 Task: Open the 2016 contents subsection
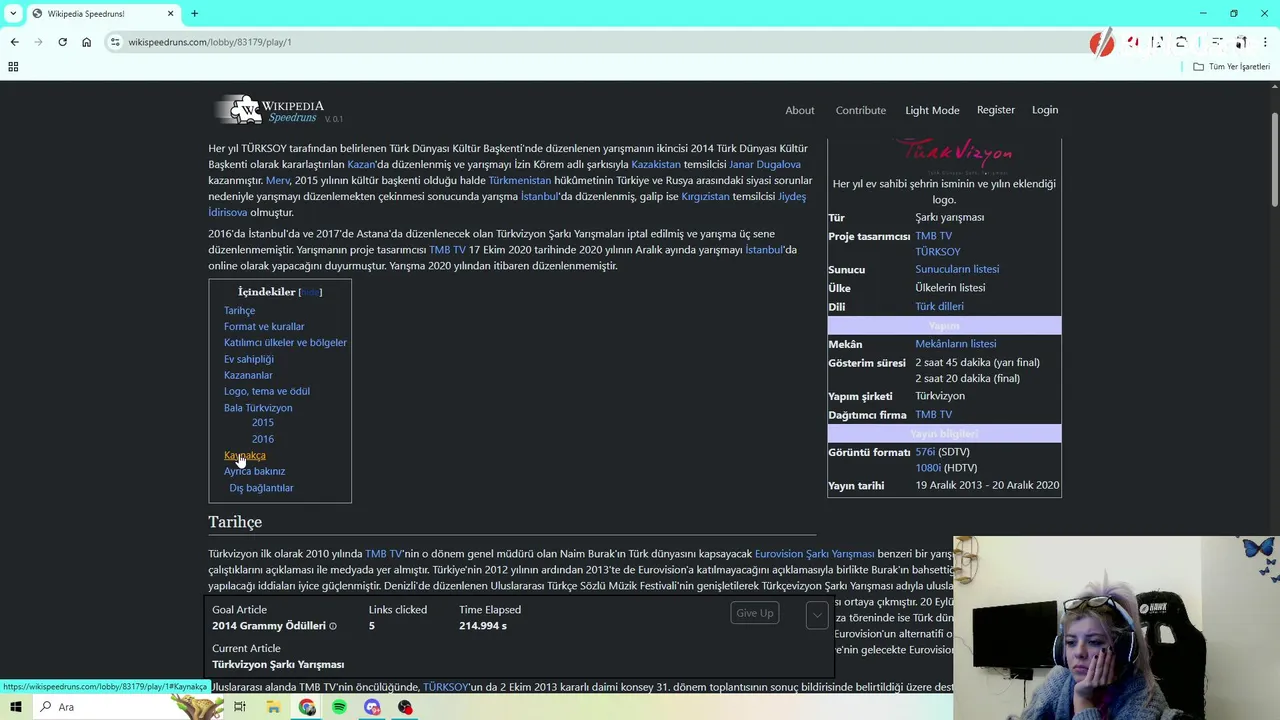point(263,439)
